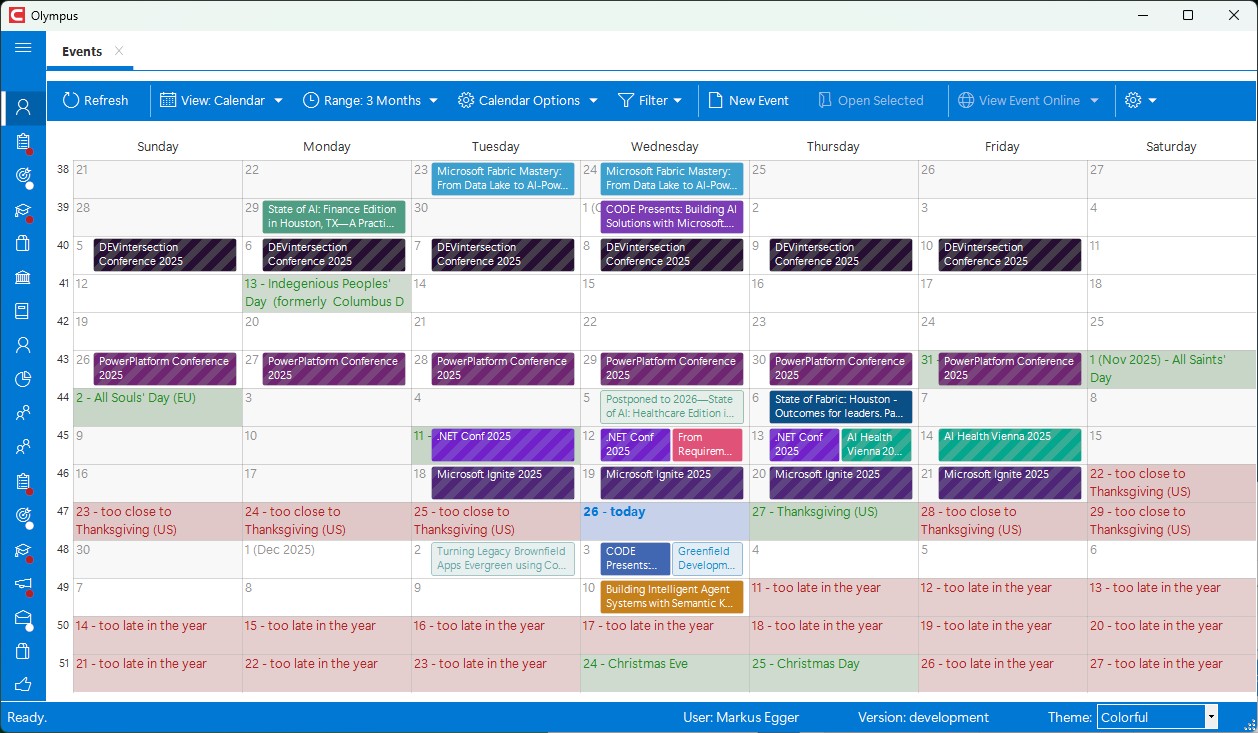Screen dimensions: 1258x733
Task: Click the open envelope sidebar icon
Action: pos(23,619)
